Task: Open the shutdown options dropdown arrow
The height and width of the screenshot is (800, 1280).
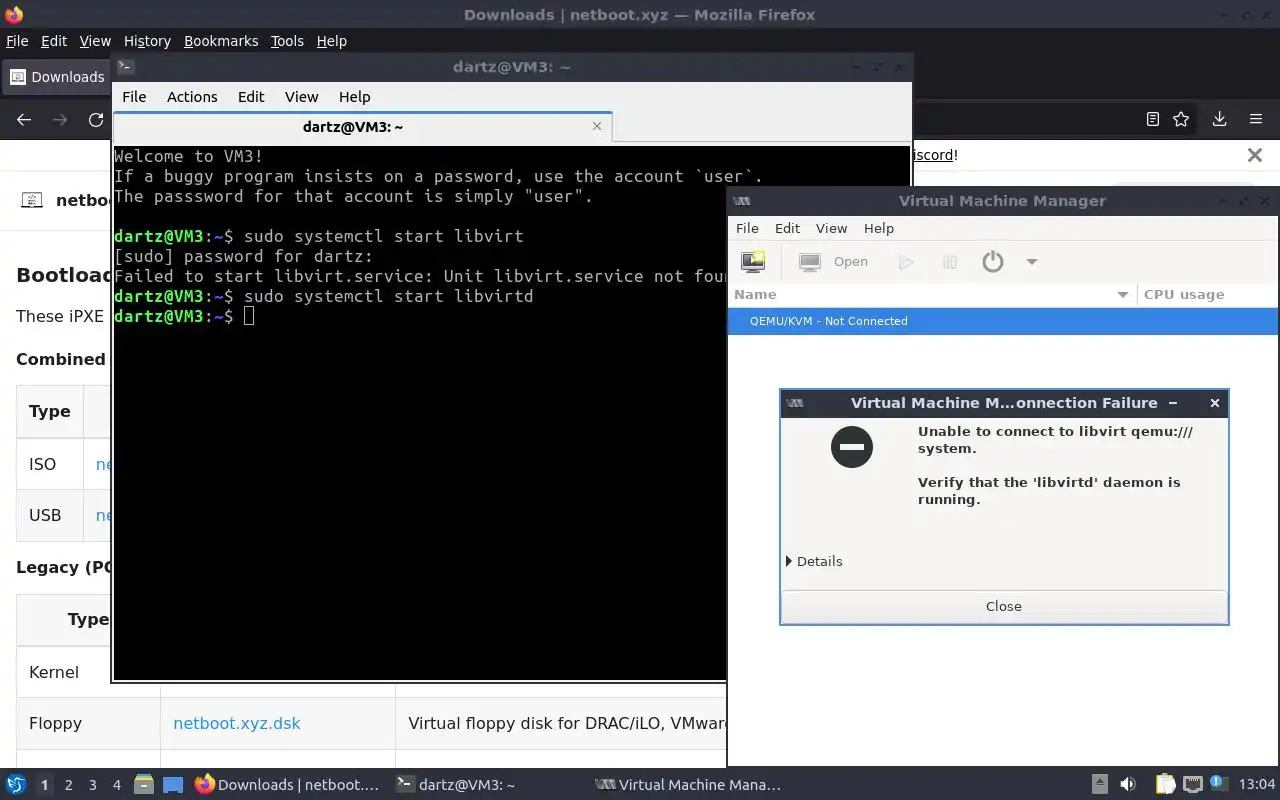Action: (x=1031, y=262)
